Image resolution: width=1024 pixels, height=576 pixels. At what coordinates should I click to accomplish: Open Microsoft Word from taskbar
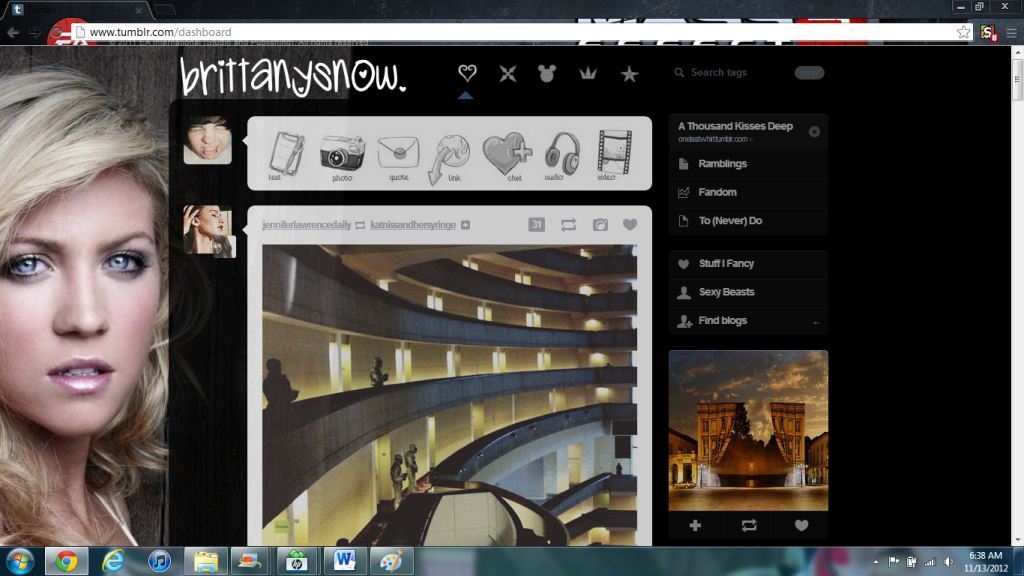(x=344, y=561)
